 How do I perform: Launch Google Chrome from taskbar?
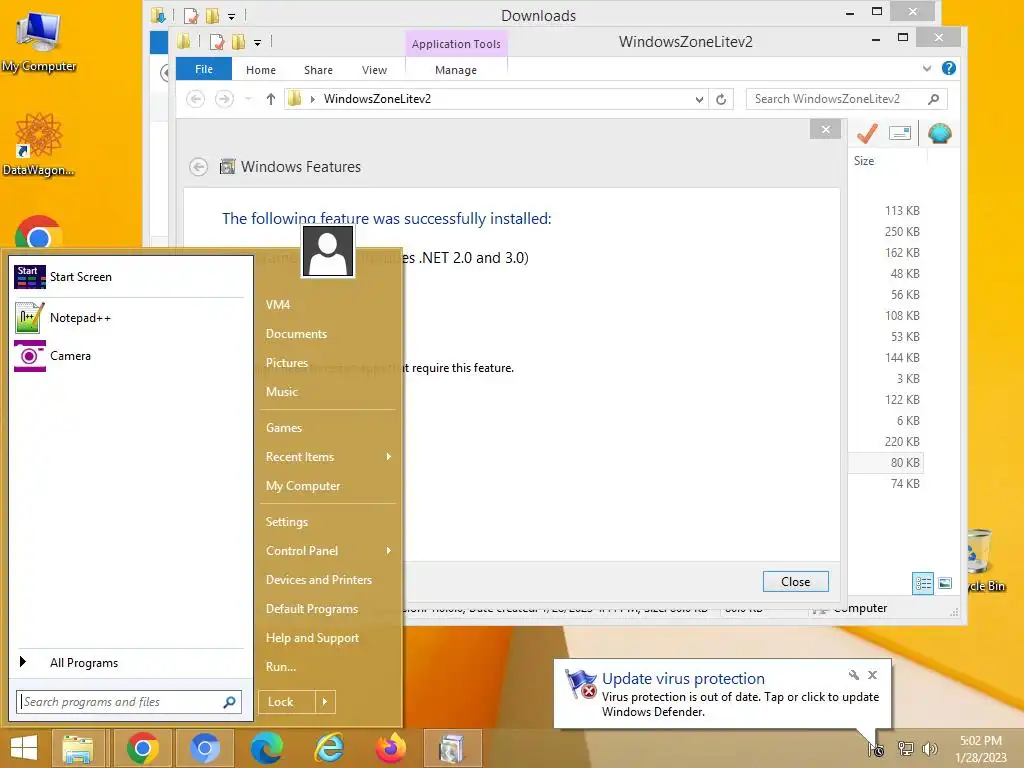pyautogui.click(x=142, y=748)
